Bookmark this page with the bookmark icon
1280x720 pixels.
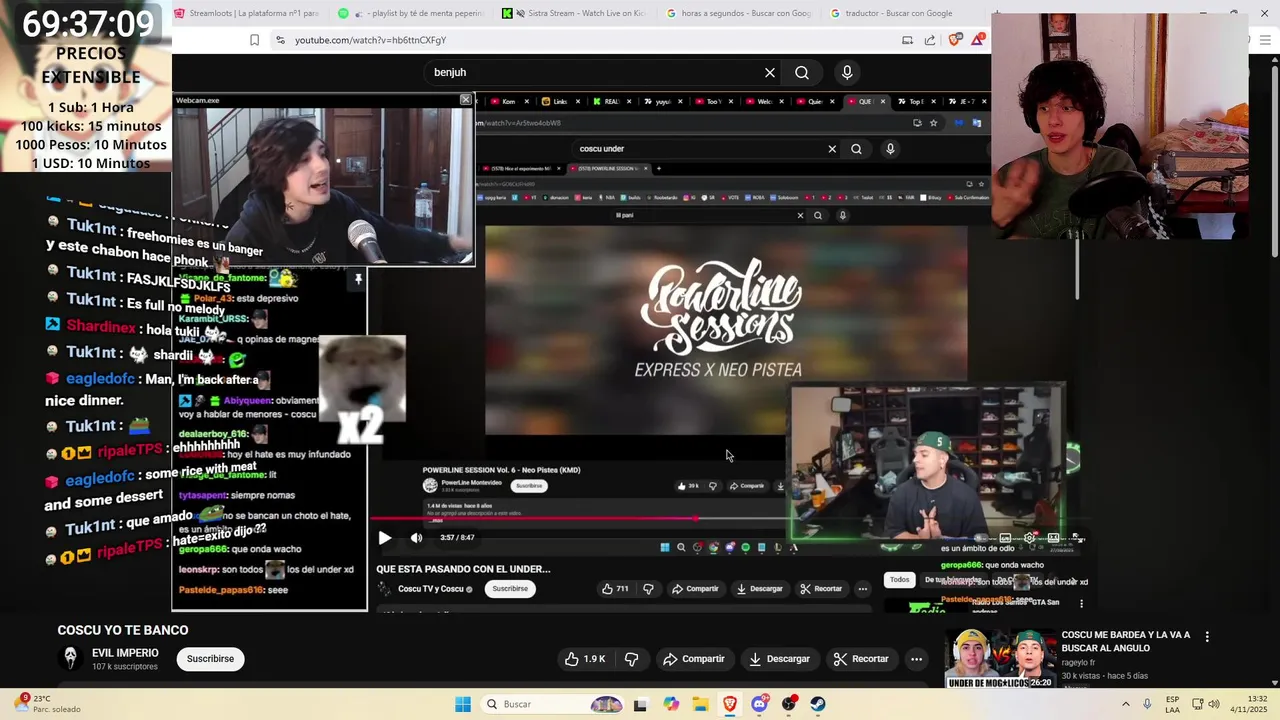click(254, 40)
